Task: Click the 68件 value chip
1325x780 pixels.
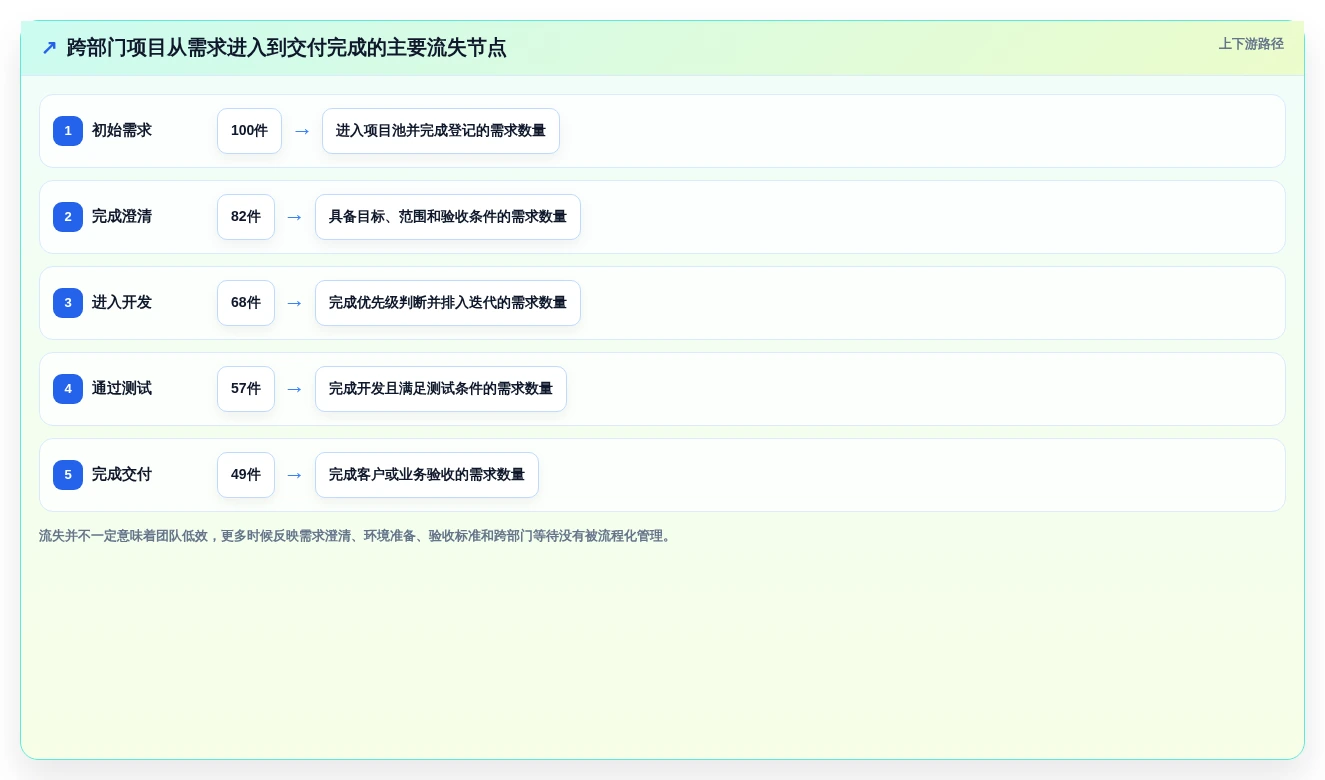Action: click(x=246, y=303)
